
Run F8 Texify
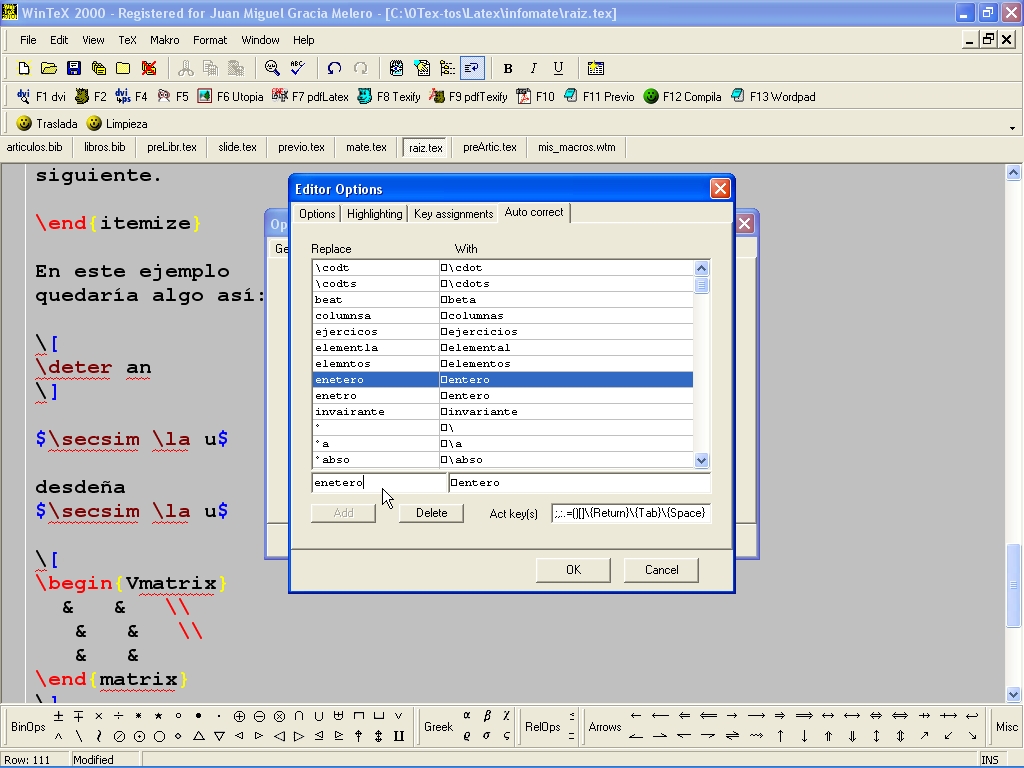[389, 97]
